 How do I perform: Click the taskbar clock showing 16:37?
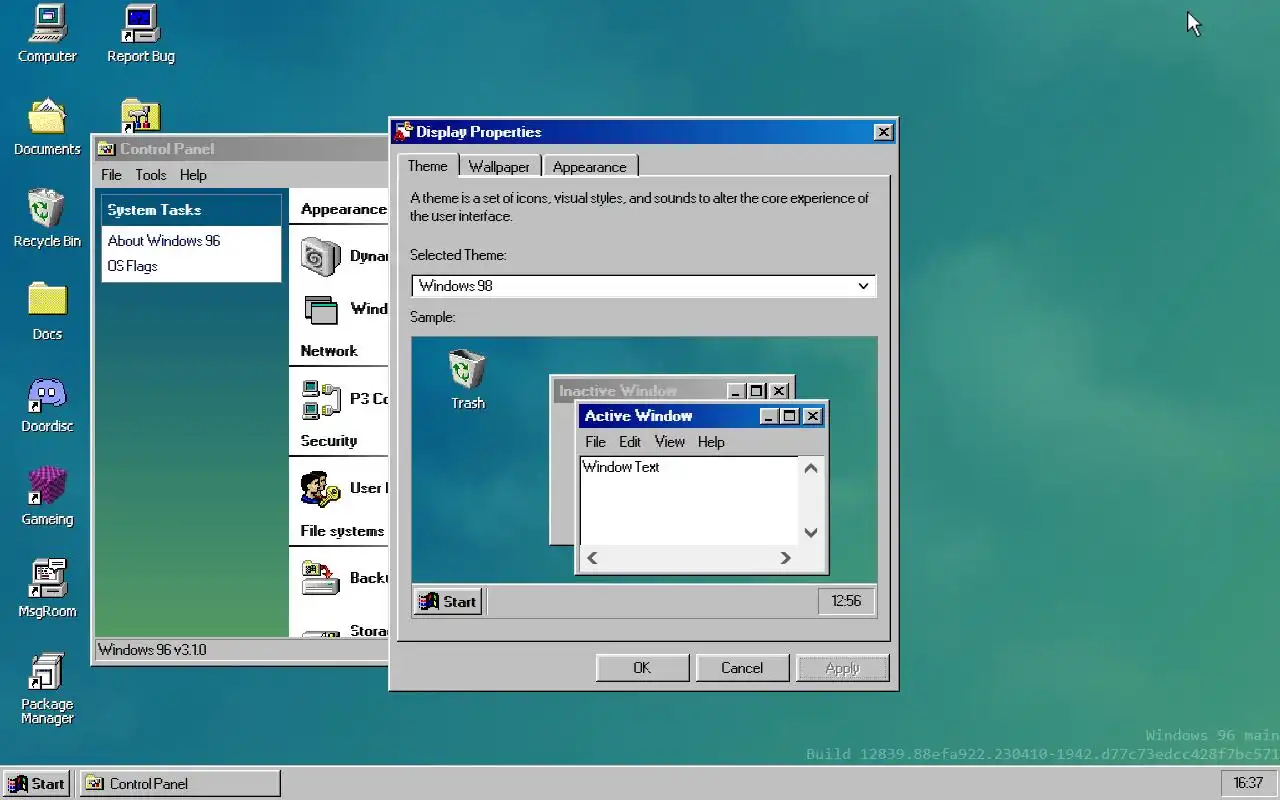[x=1248, y=783]
